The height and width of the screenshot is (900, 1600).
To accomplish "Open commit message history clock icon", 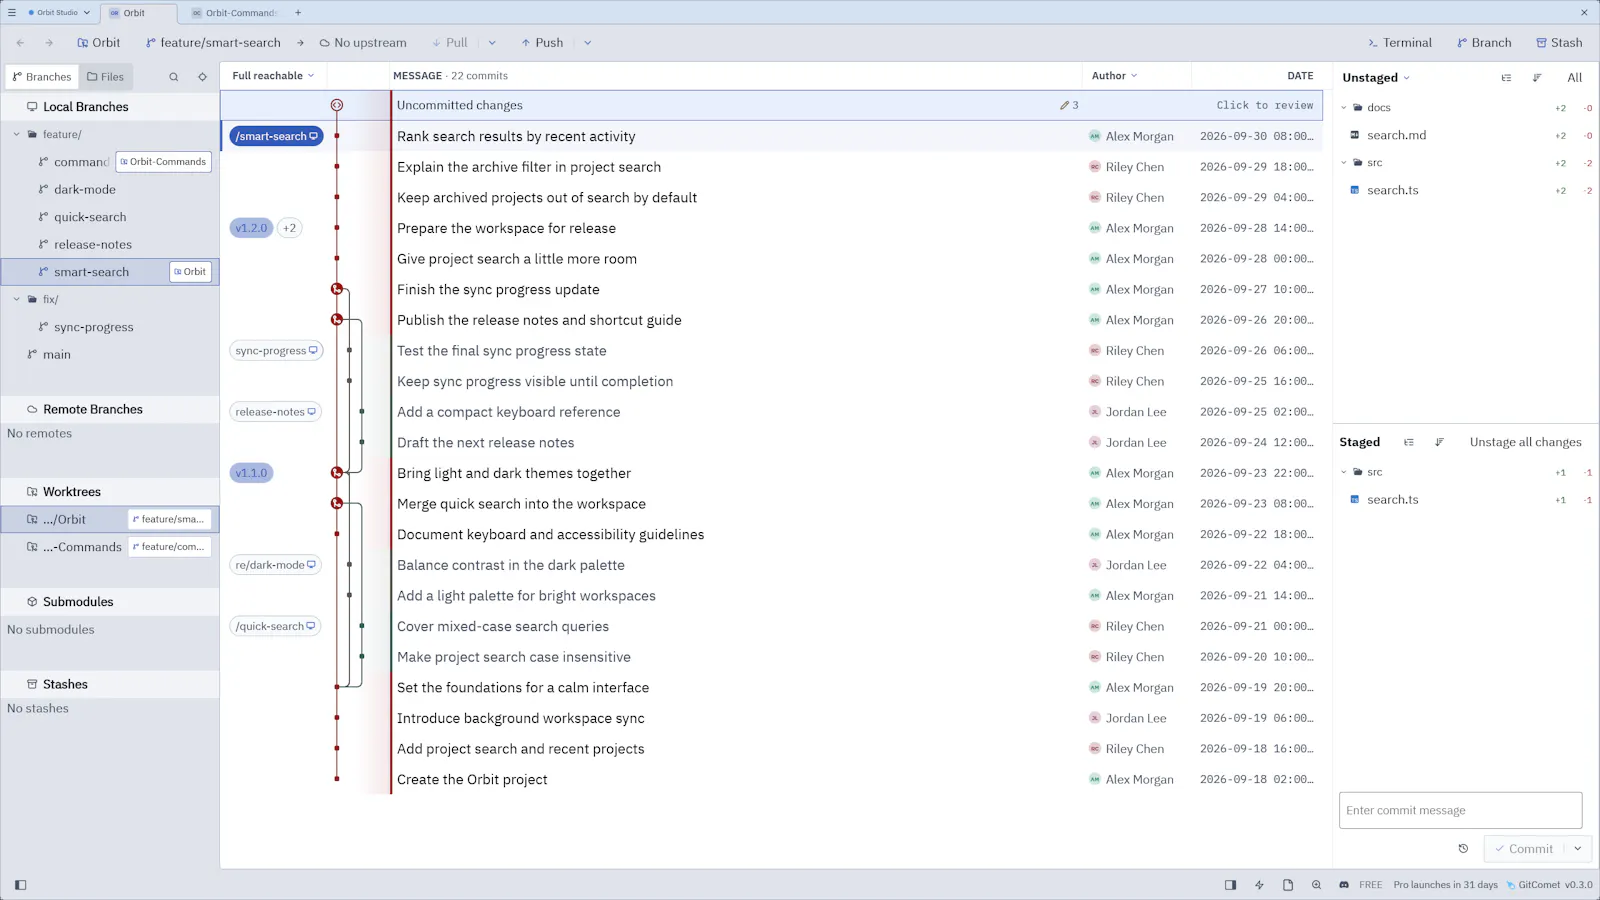I will tap(1463, 849).
